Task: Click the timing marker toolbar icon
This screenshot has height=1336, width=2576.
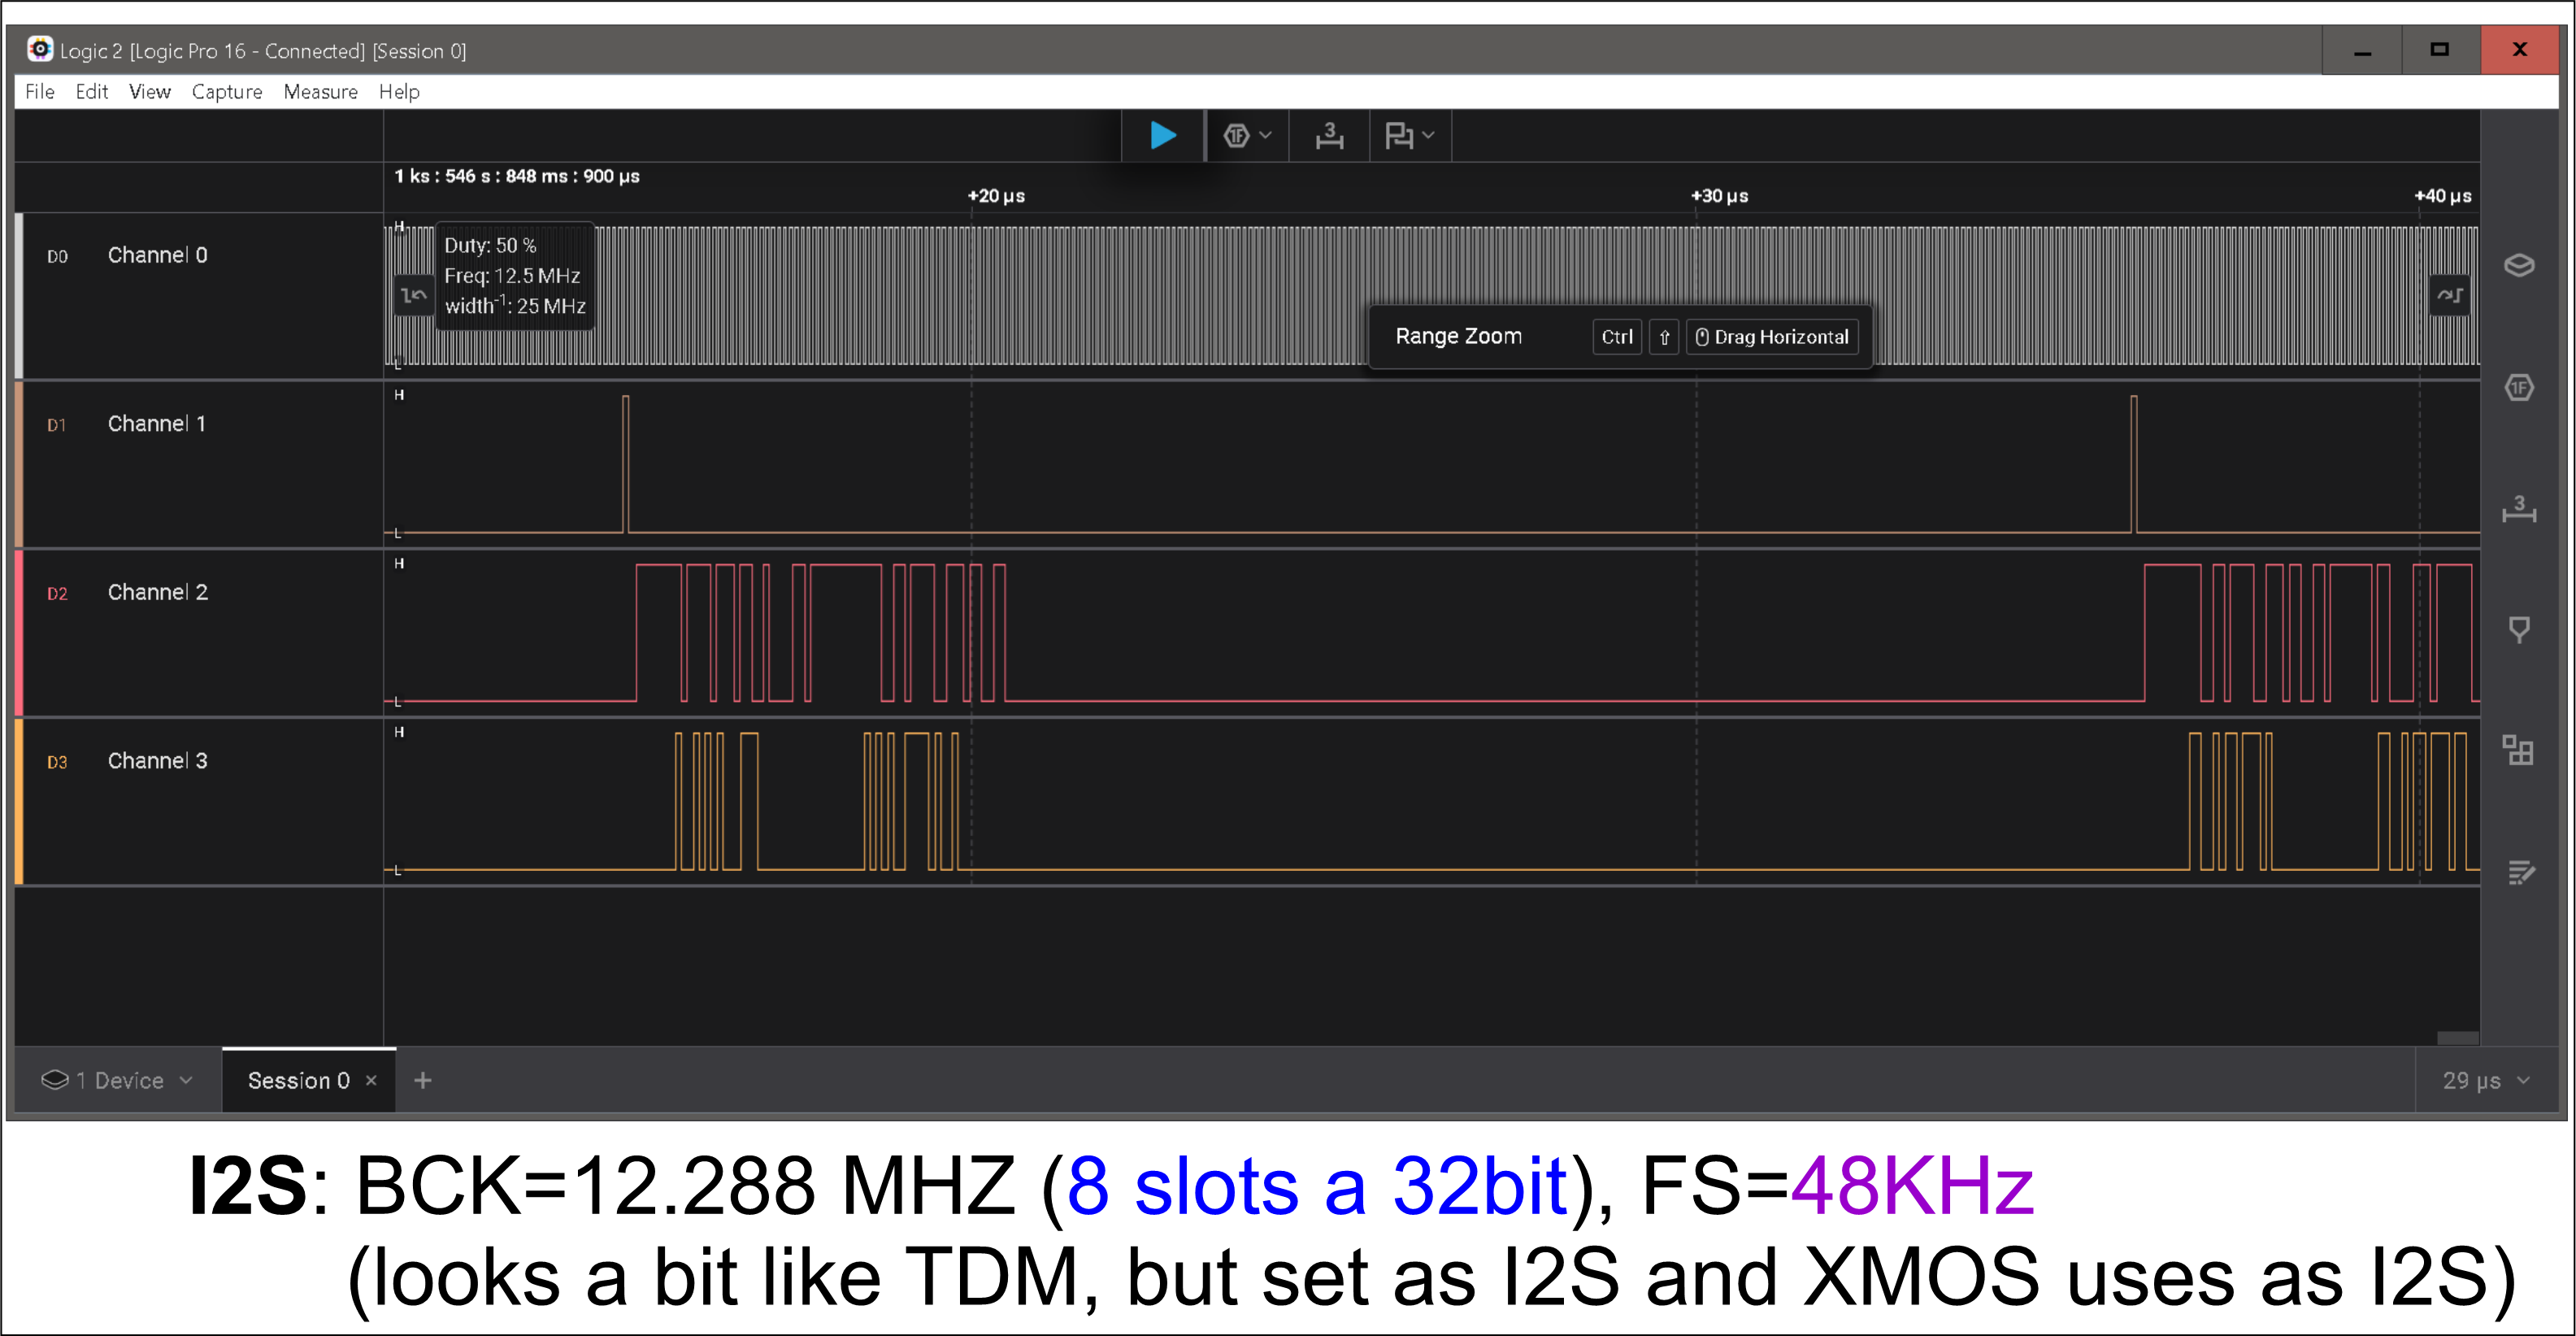Action: click(1329, 135)
